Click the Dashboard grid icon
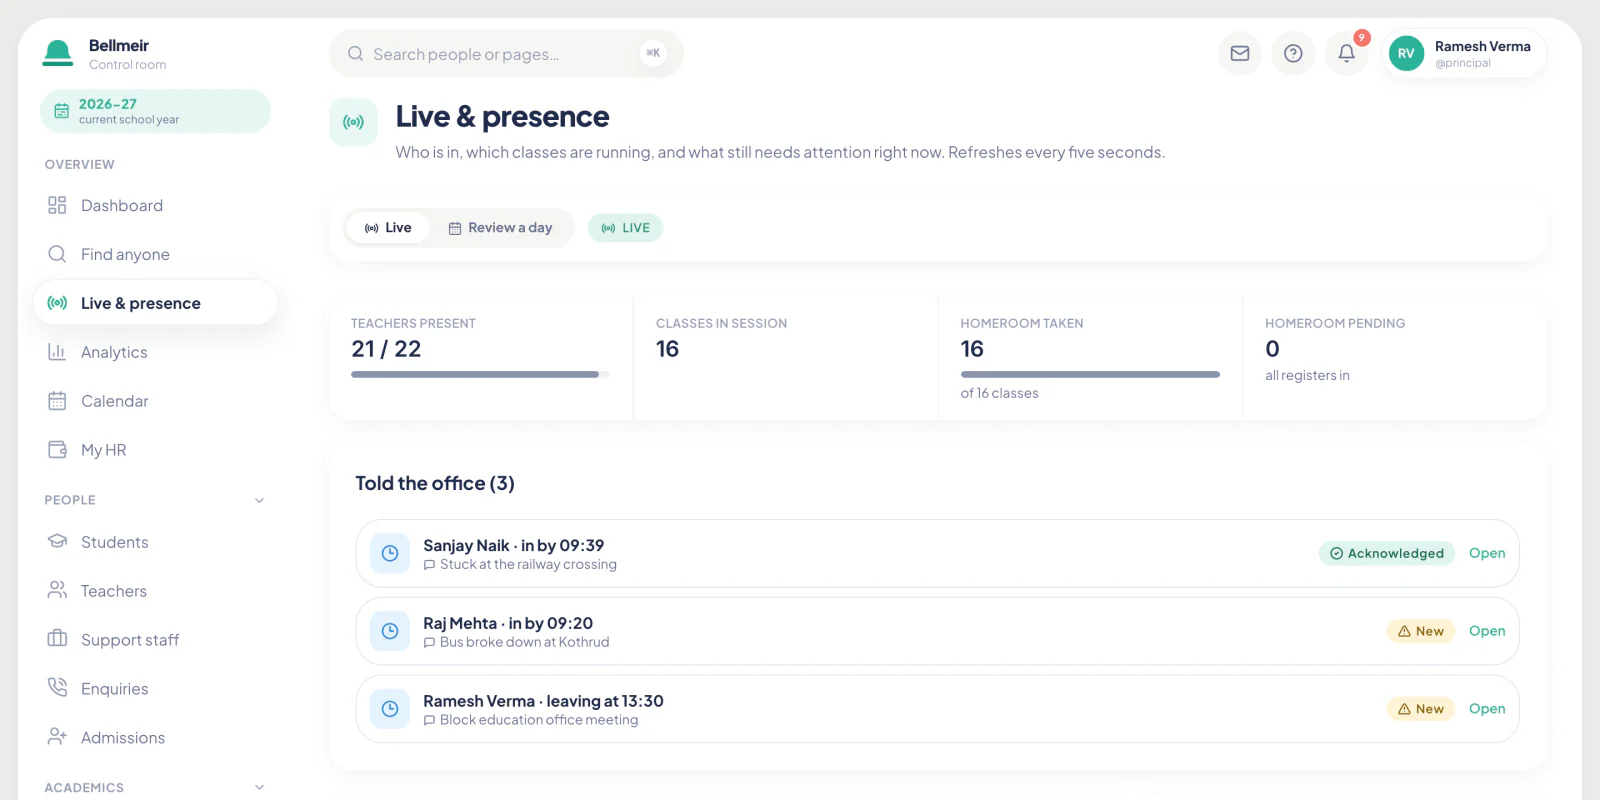1600x800 pixels. click(57, 205)
